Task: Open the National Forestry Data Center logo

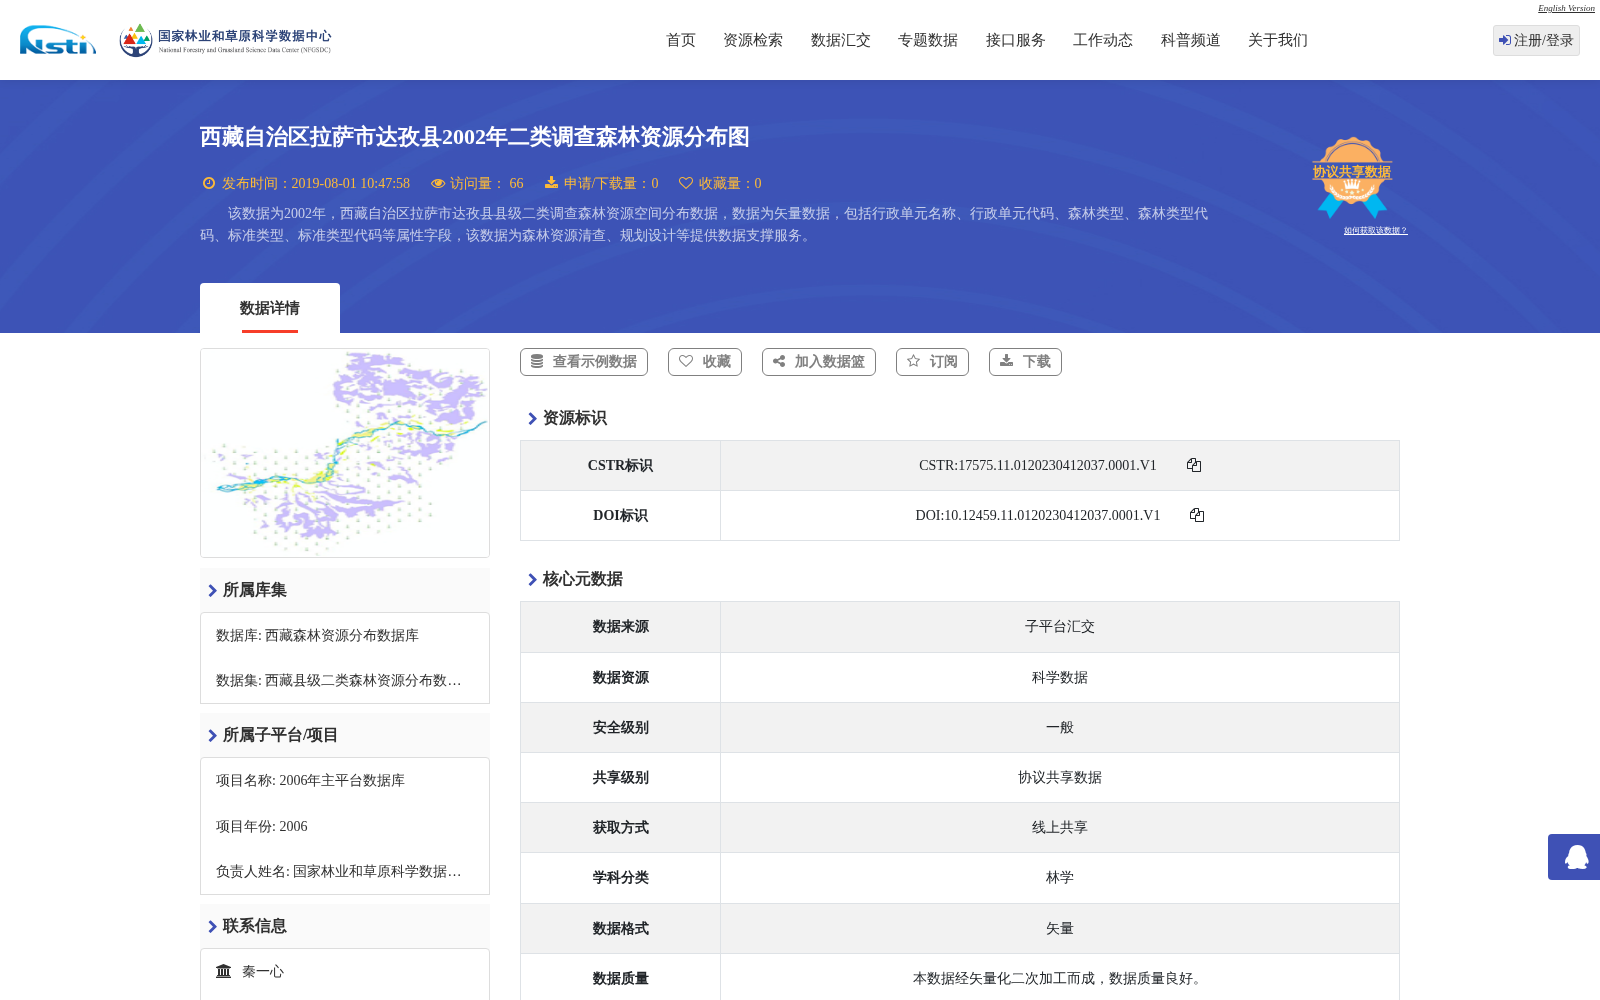Action: 225,40
